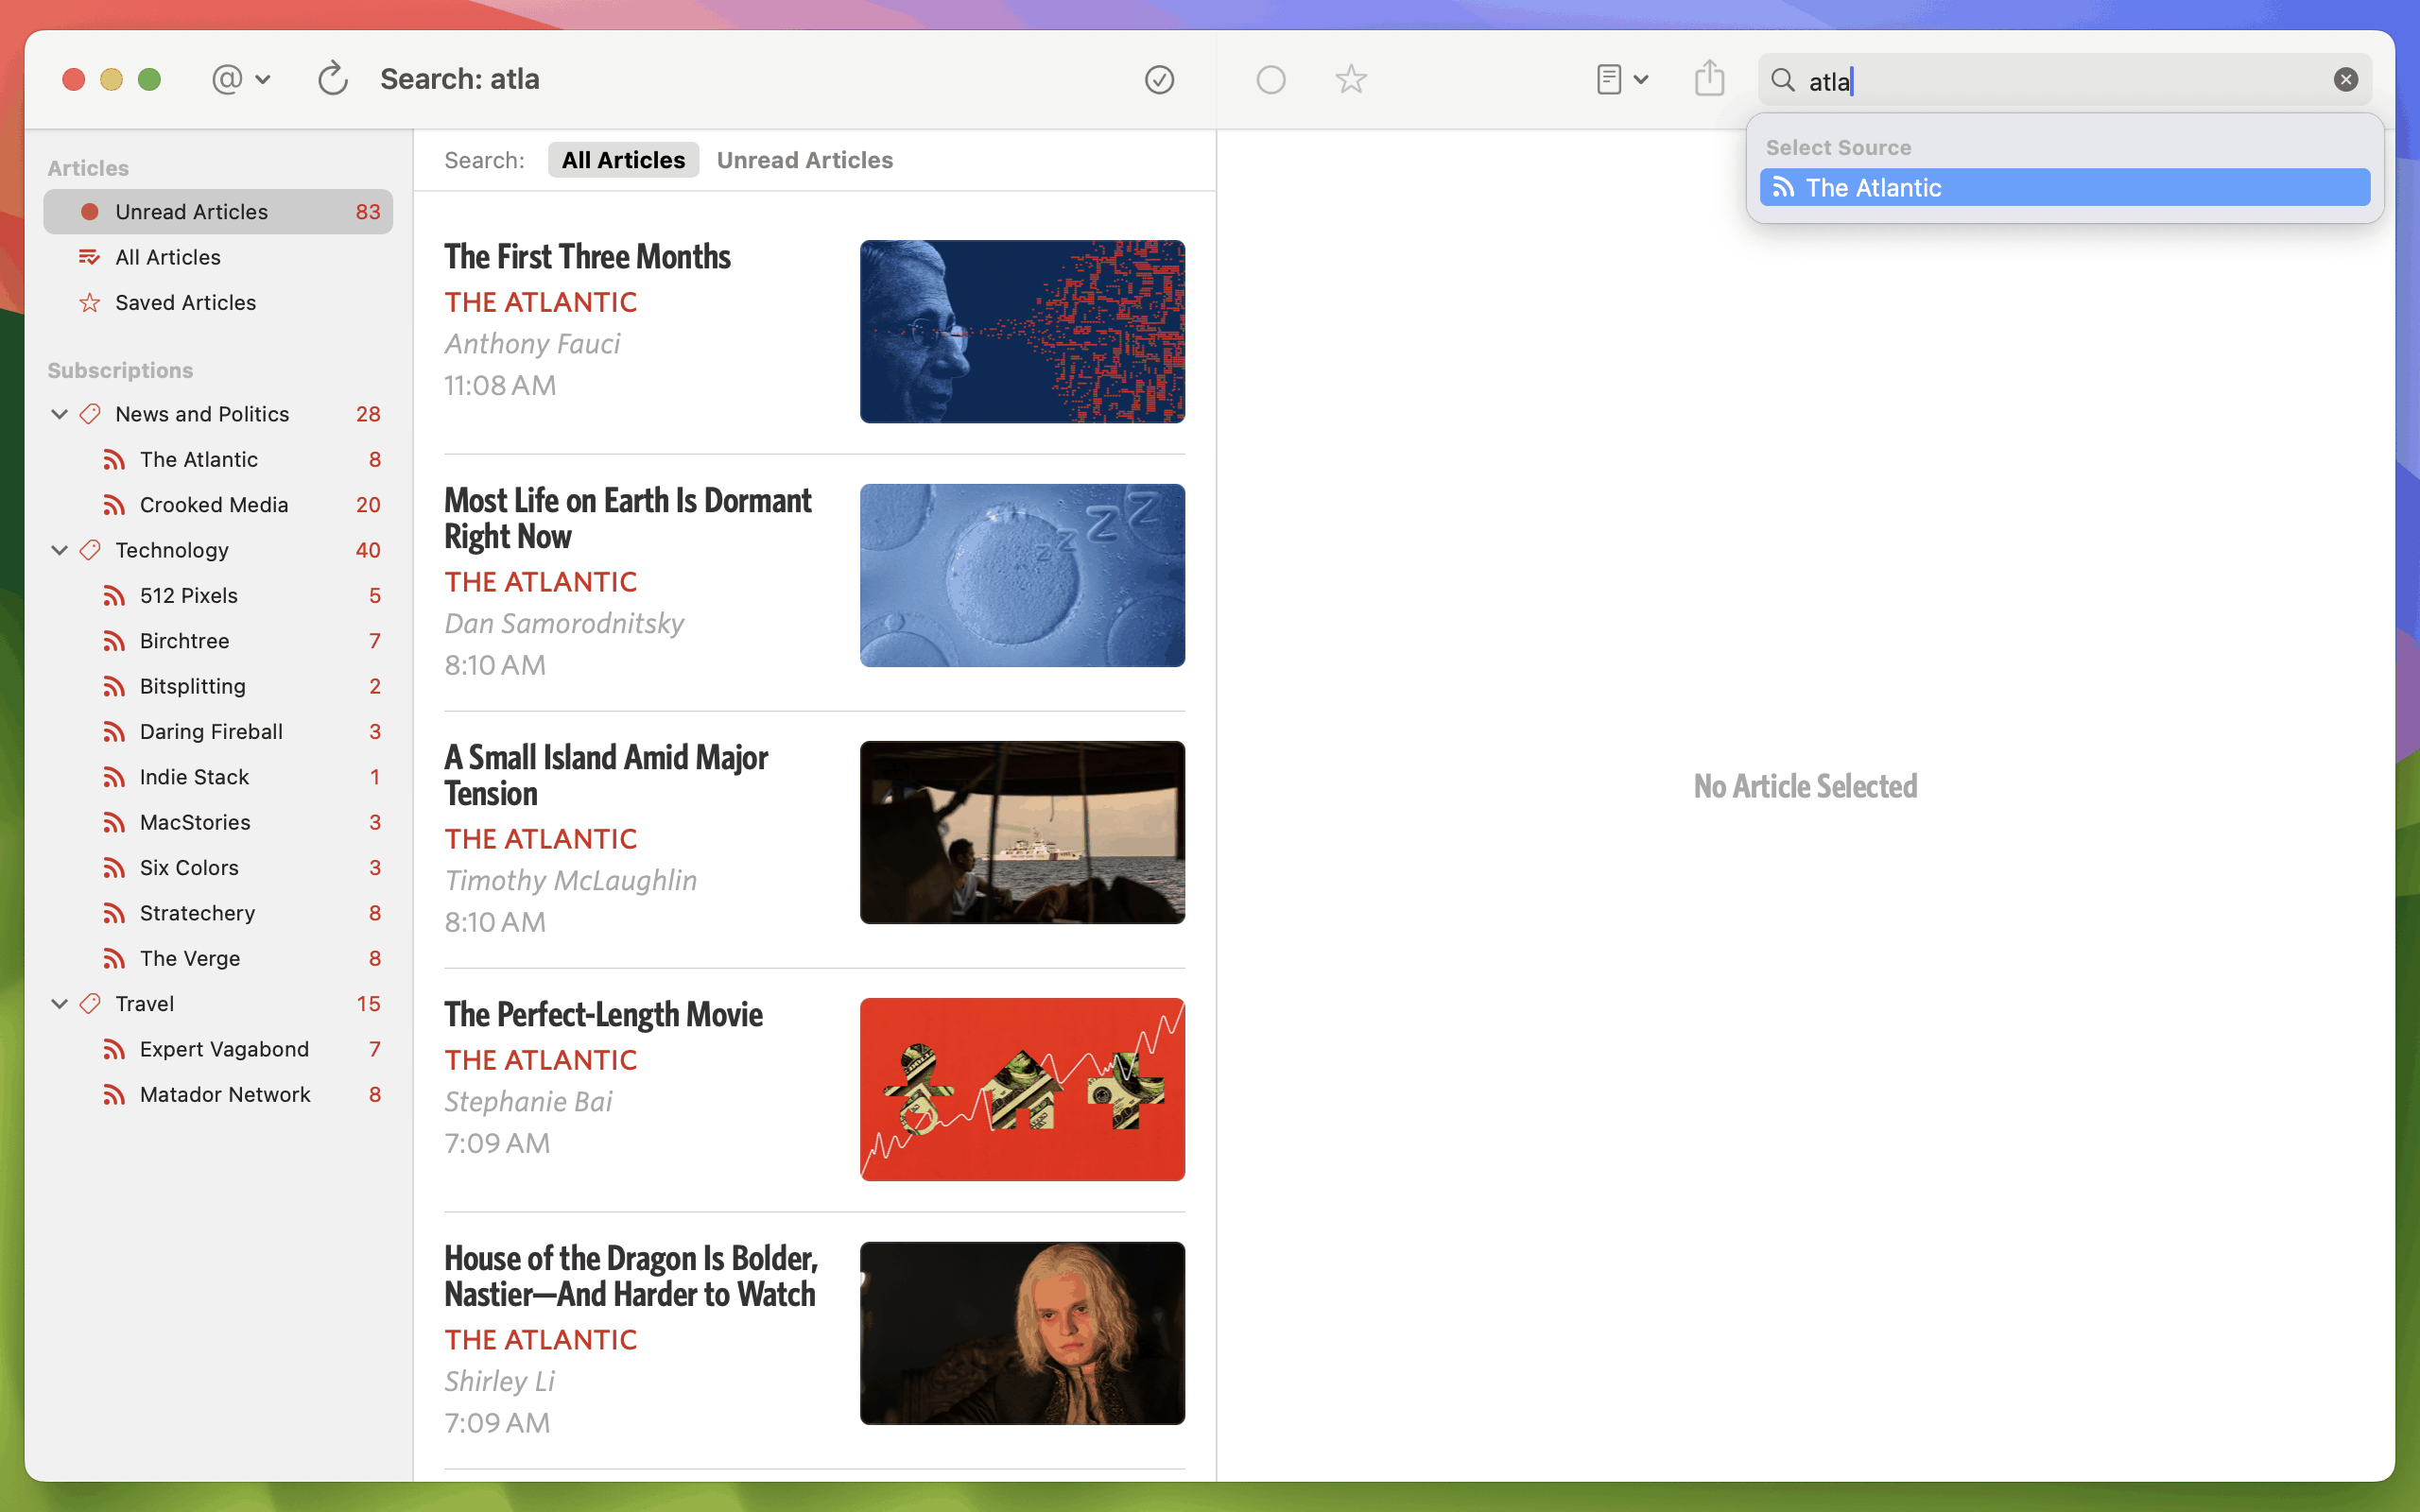Click the All Articles list icon
Viewport: 2420px width, 1512px height.
point(90,257)
